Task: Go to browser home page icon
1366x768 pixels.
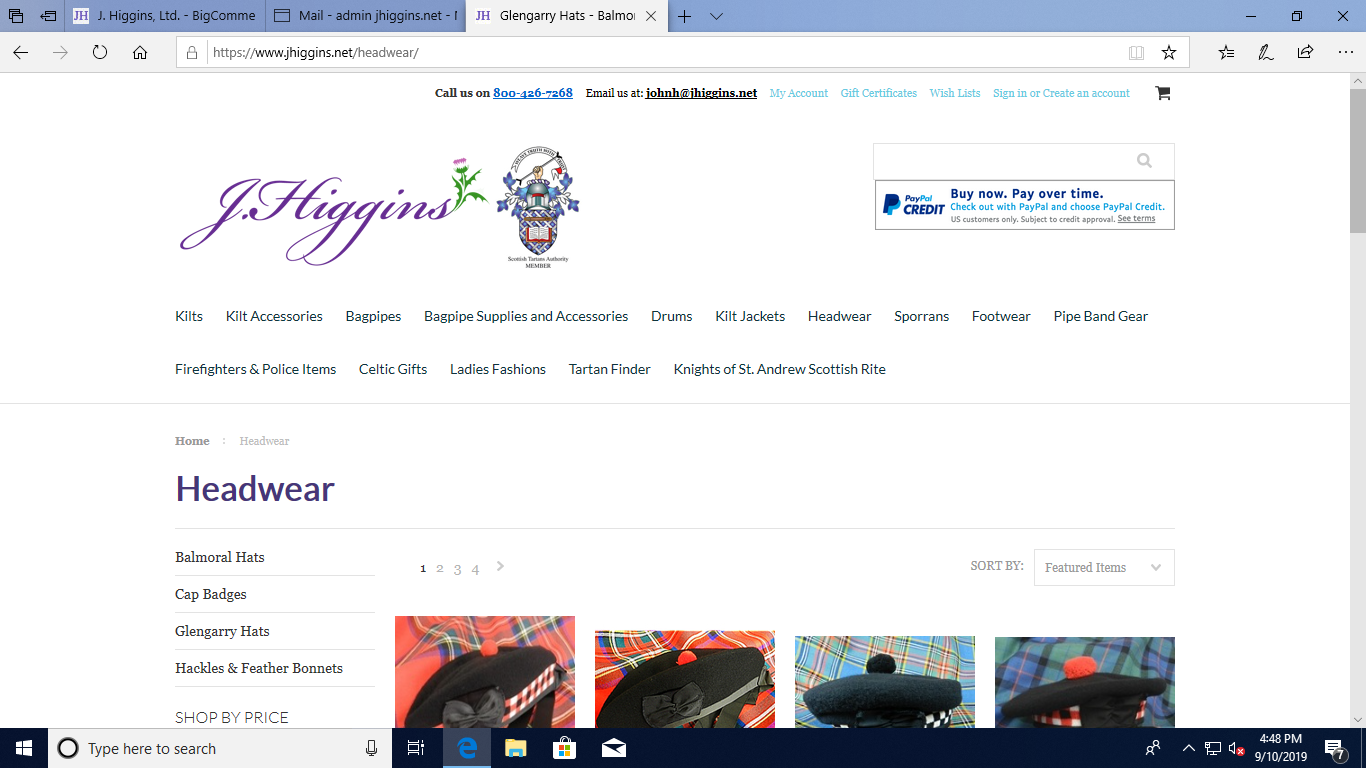Action: (x=140, y=53)
